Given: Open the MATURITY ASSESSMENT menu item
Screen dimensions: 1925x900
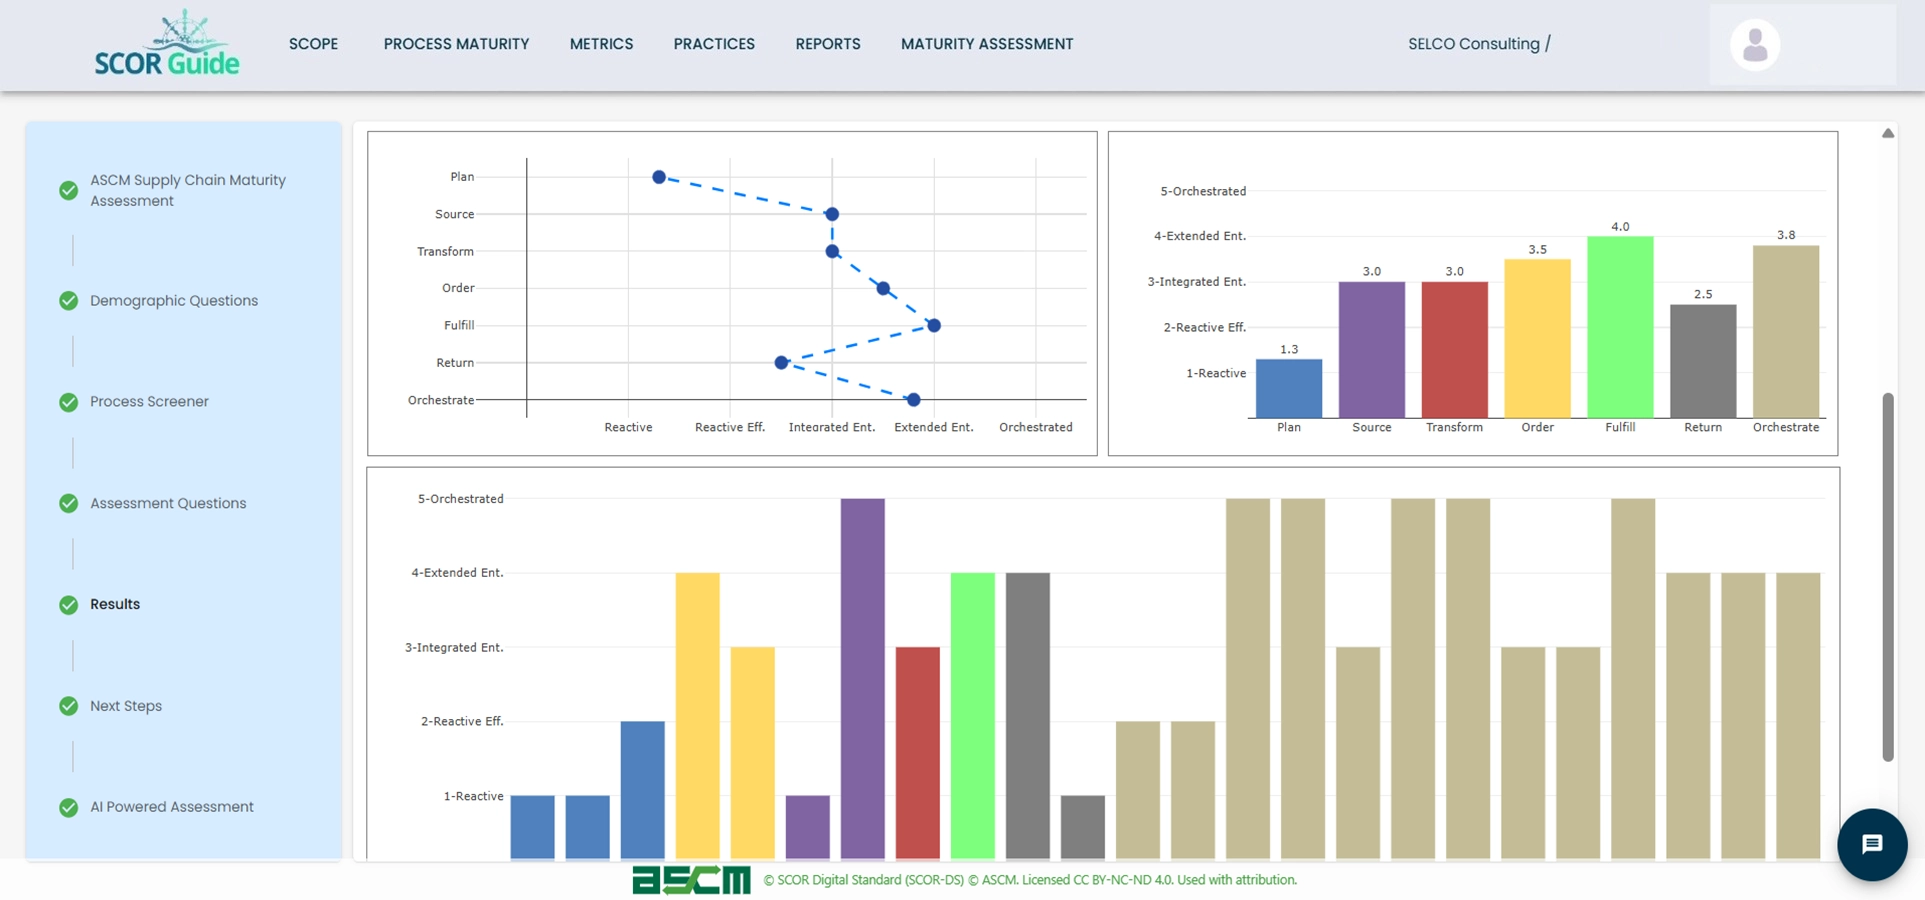Looking at the screenshot, I should coord(987,44).
